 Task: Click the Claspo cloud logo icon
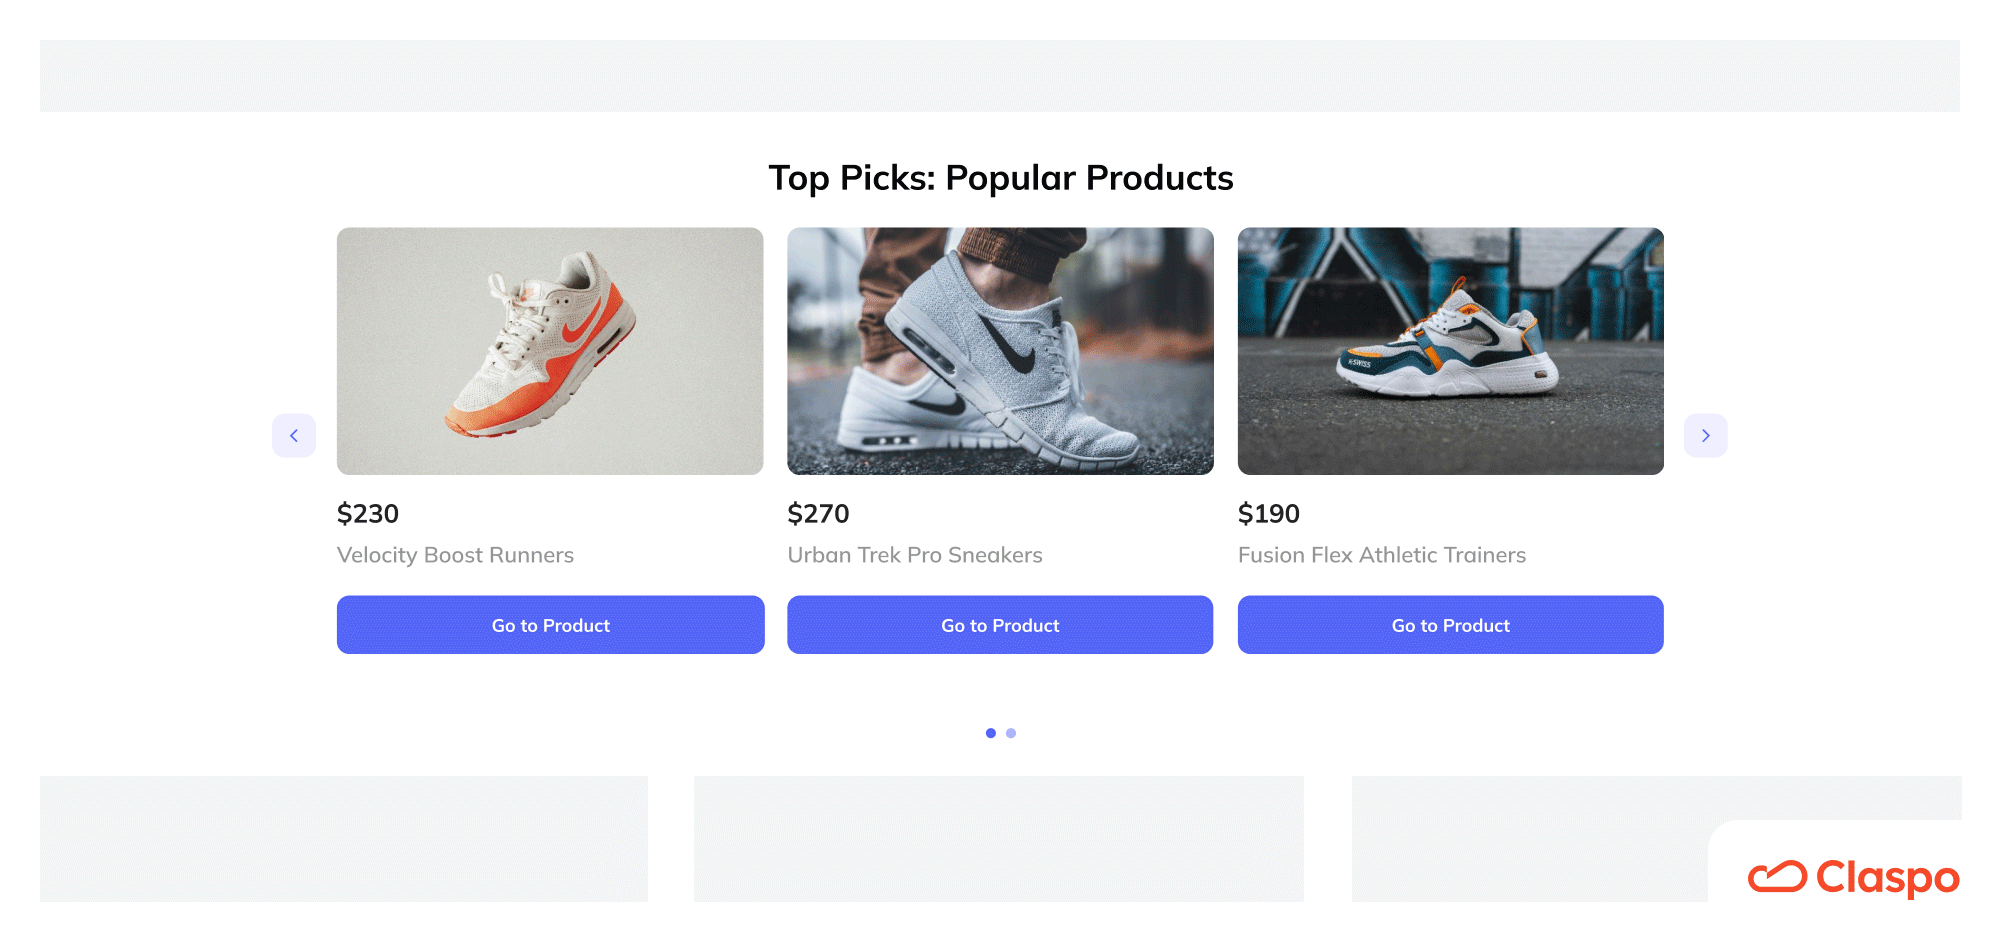point(1777,877)
